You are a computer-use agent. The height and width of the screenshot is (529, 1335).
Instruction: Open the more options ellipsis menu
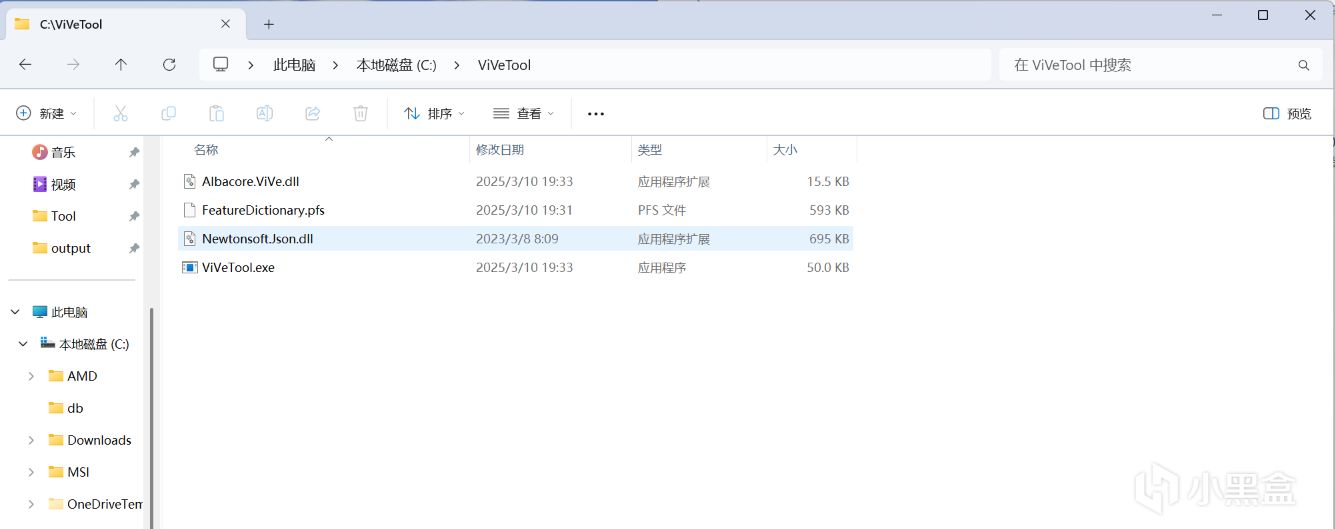click(596, 114)
